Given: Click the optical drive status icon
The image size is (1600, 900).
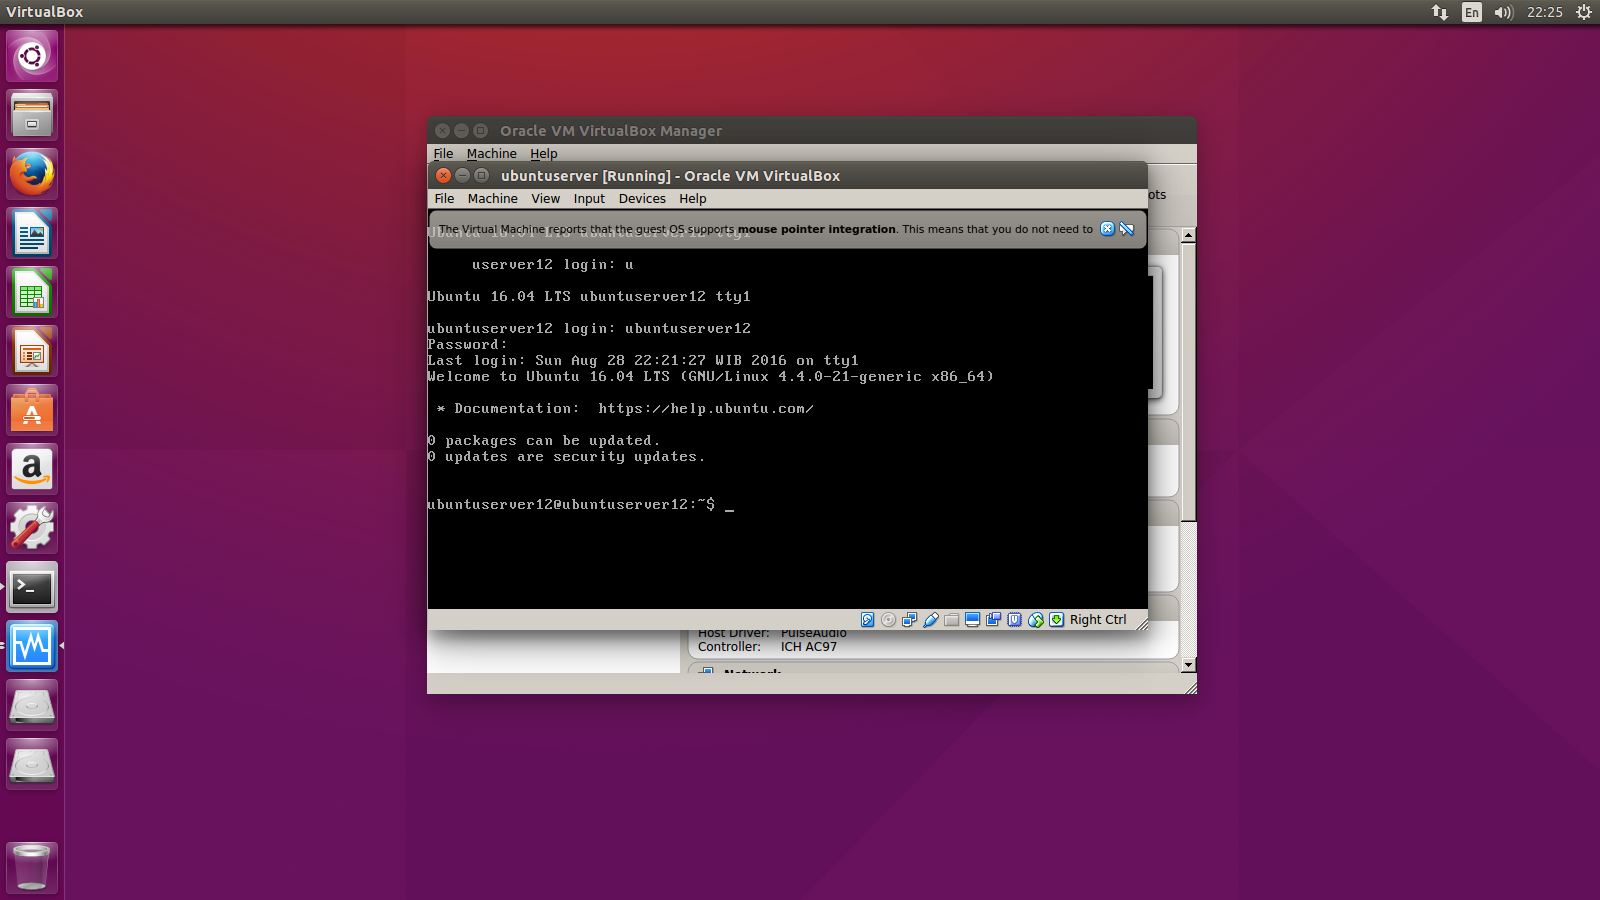Looking at the screenshot, I should coord(889,620).
